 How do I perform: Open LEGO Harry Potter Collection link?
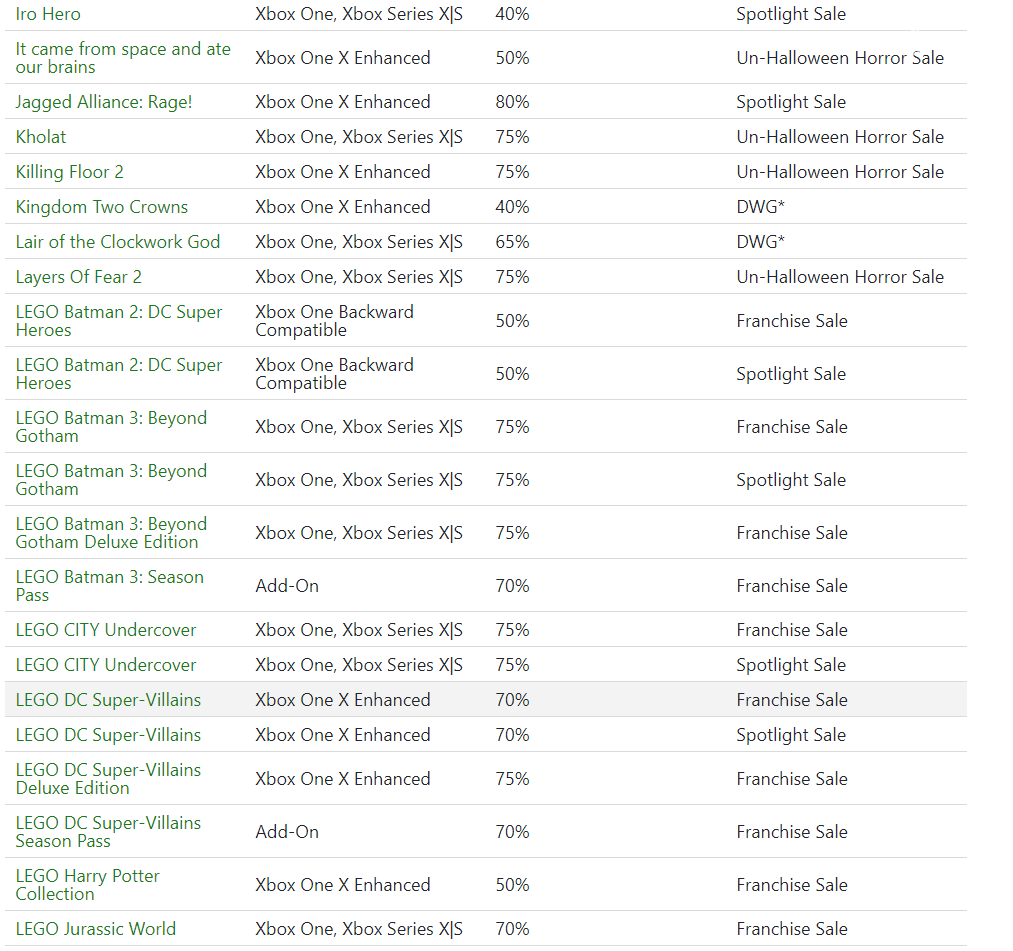[87, 885]
